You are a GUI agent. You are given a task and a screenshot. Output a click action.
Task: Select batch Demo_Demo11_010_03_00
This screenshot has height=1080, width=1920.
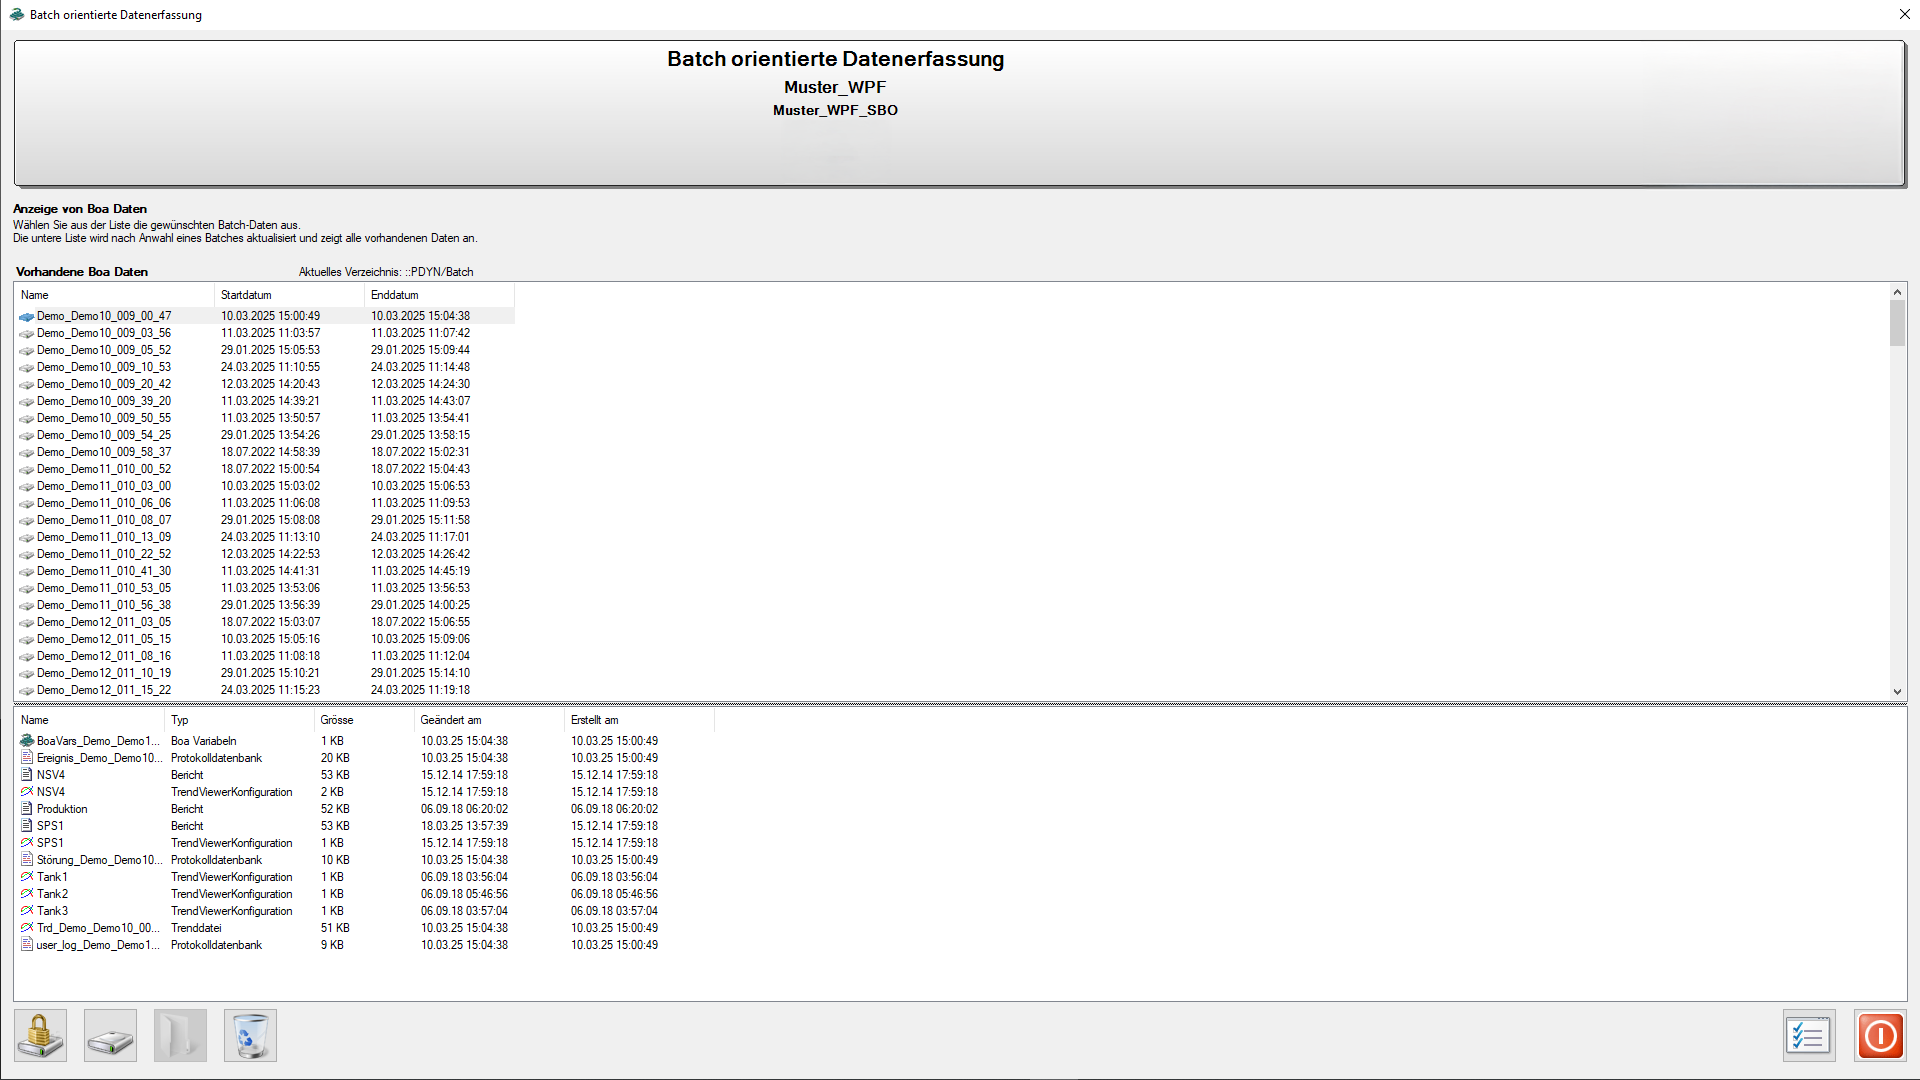[265, 486]
